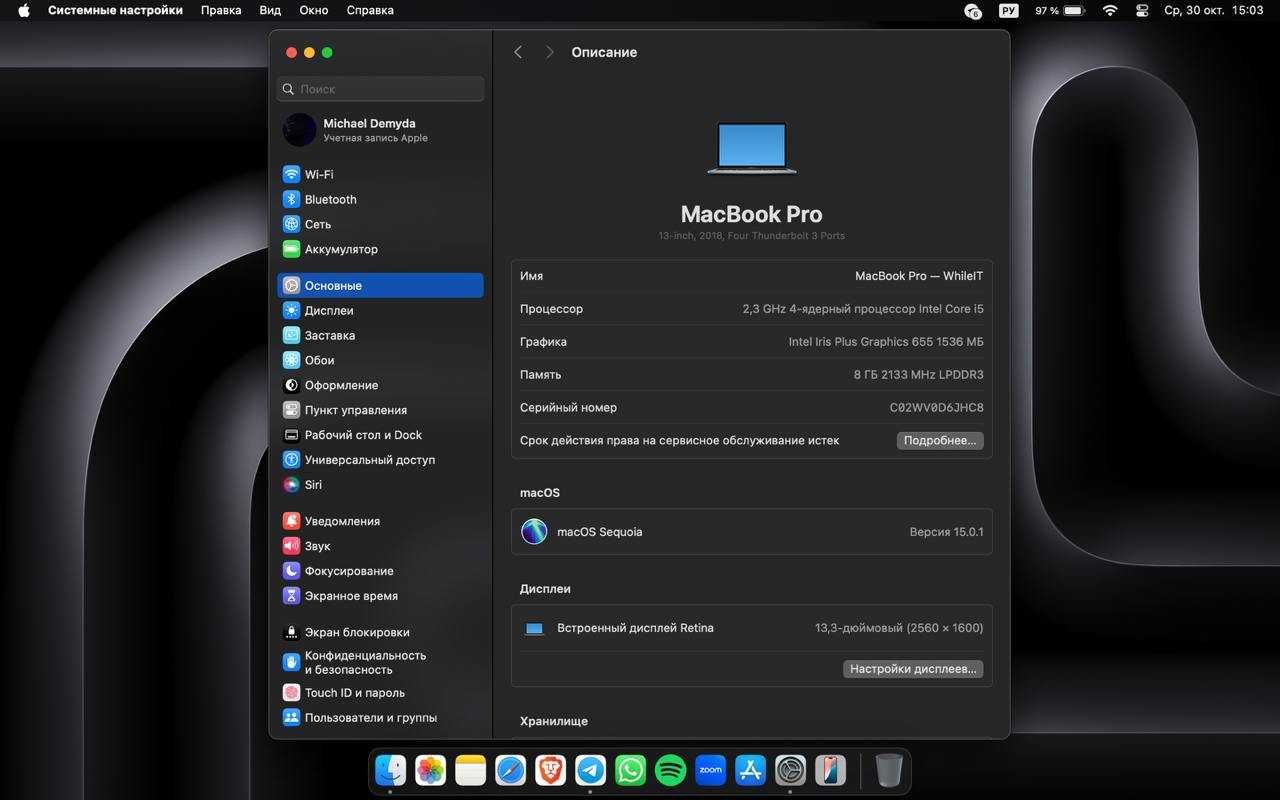Click the notification badge icon in menu bar
The image size is (1280, 800).
click(973, 10)
